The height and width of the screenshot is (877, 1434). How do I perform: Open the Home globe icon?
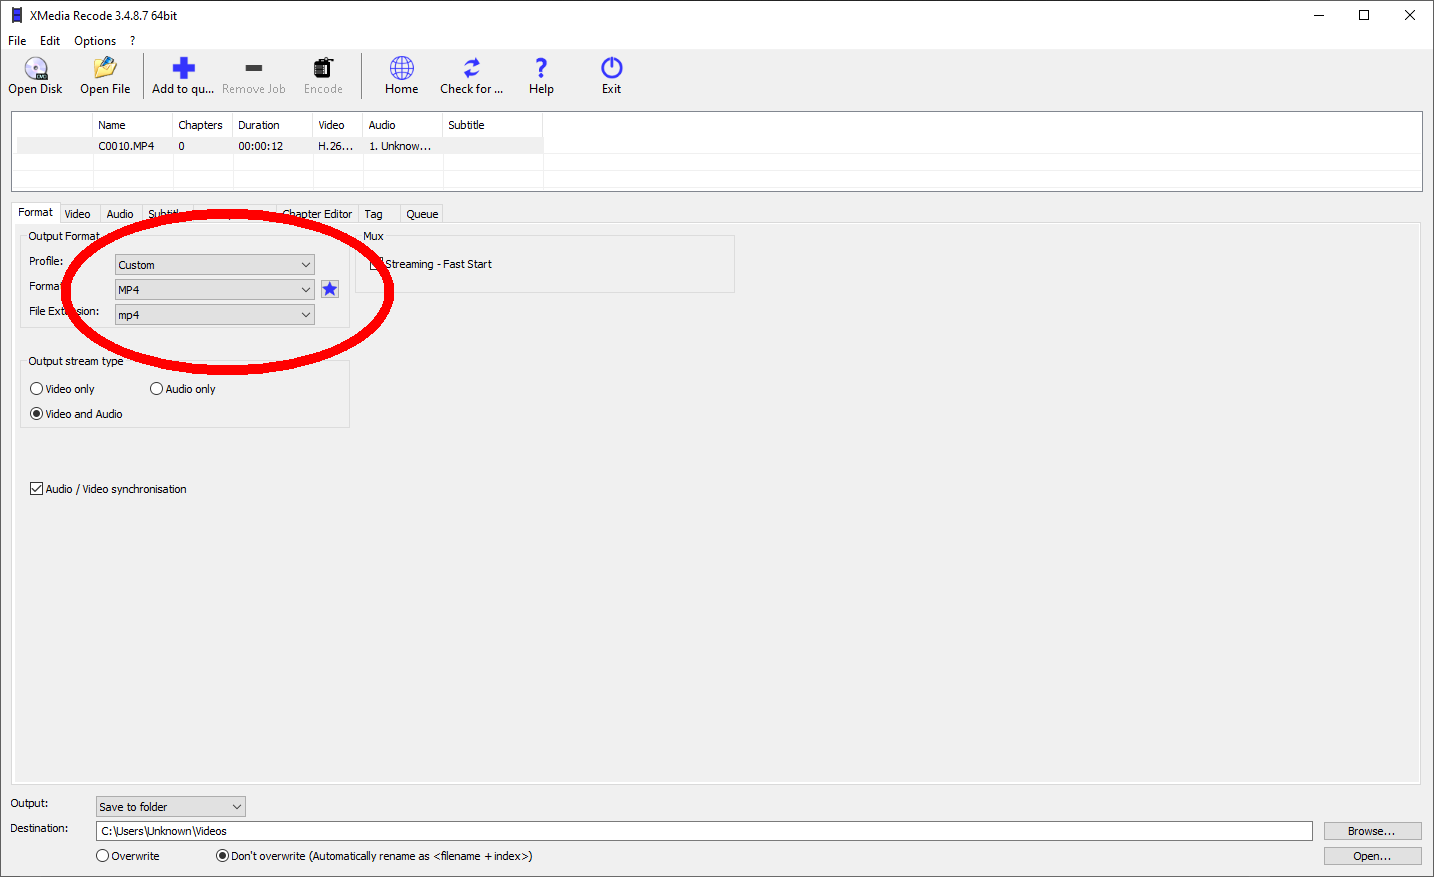(402, 68)
